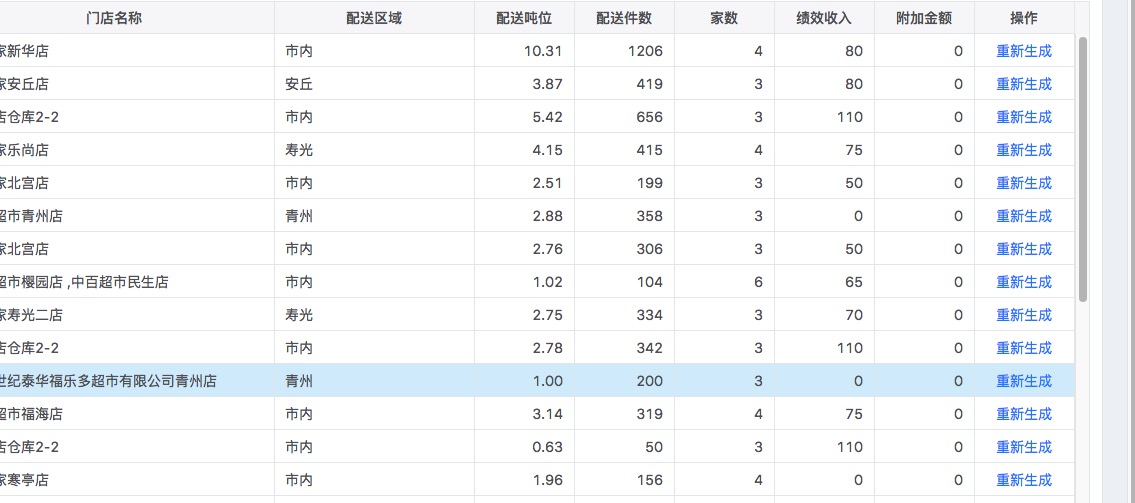Select the 超市福海店 store name cell

pos(137,415)
